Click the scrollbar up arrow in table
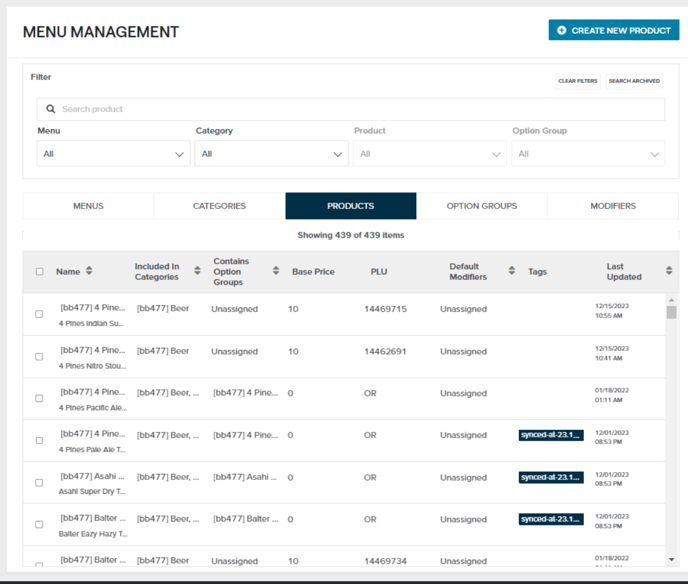 [671, 300]
